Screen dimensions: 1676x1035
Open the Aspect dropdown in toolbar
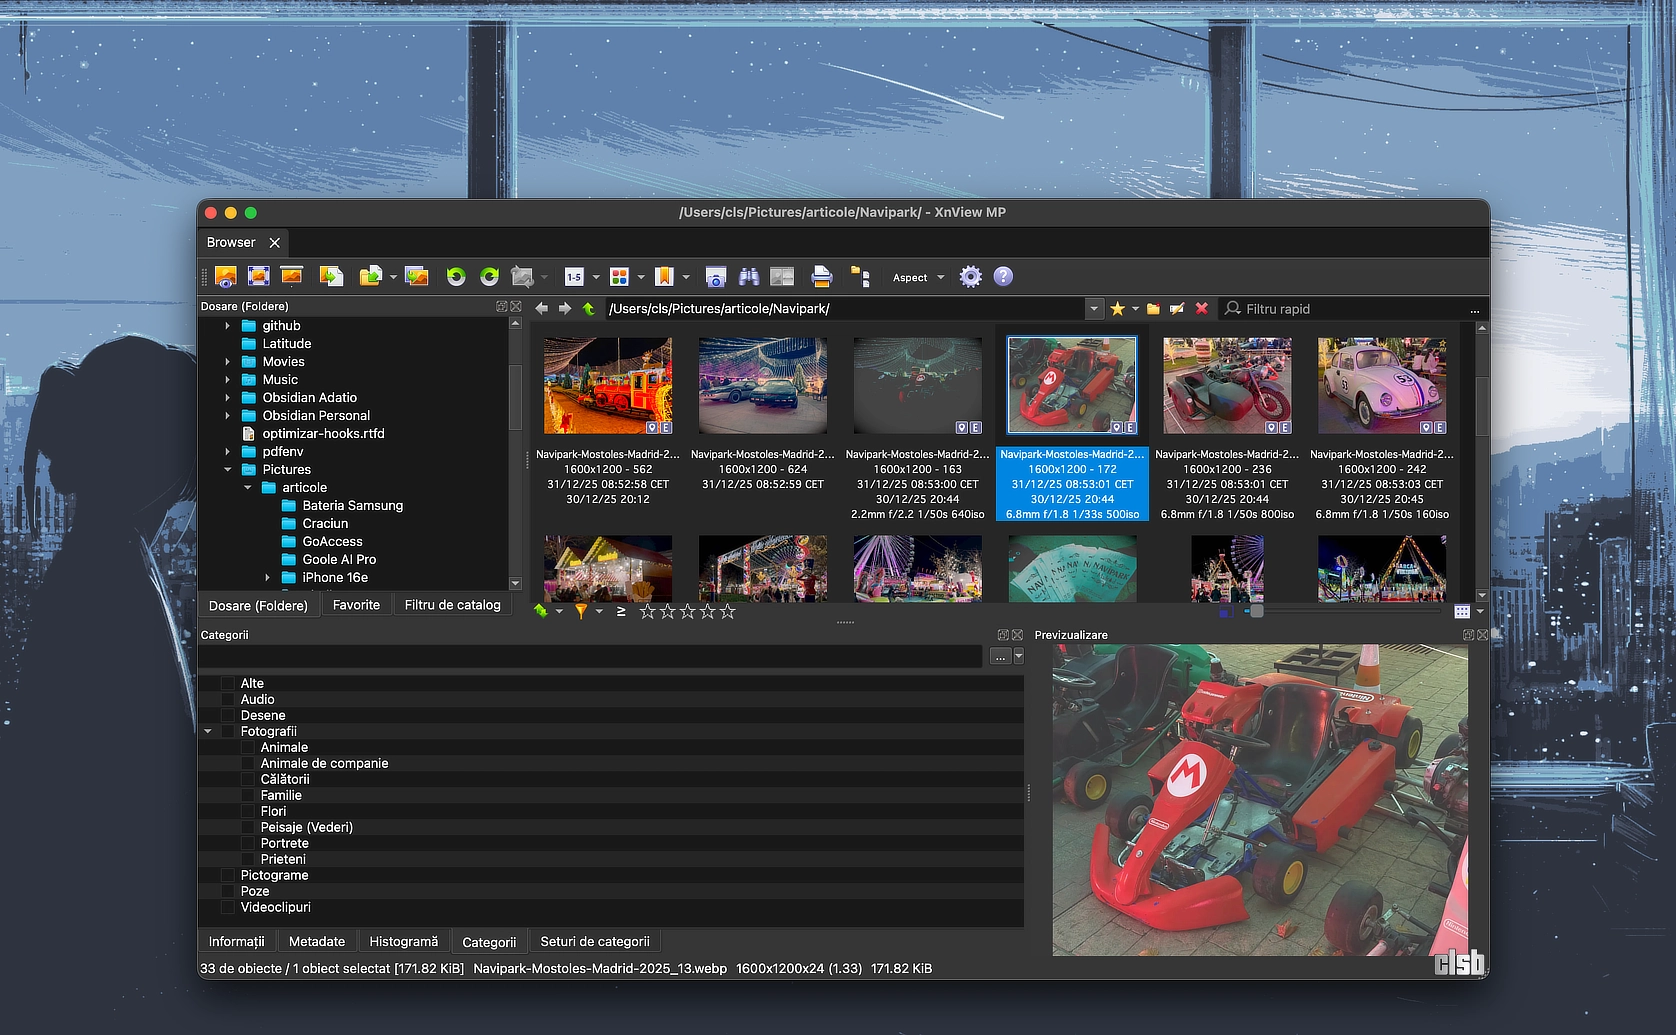coord(918,278)
